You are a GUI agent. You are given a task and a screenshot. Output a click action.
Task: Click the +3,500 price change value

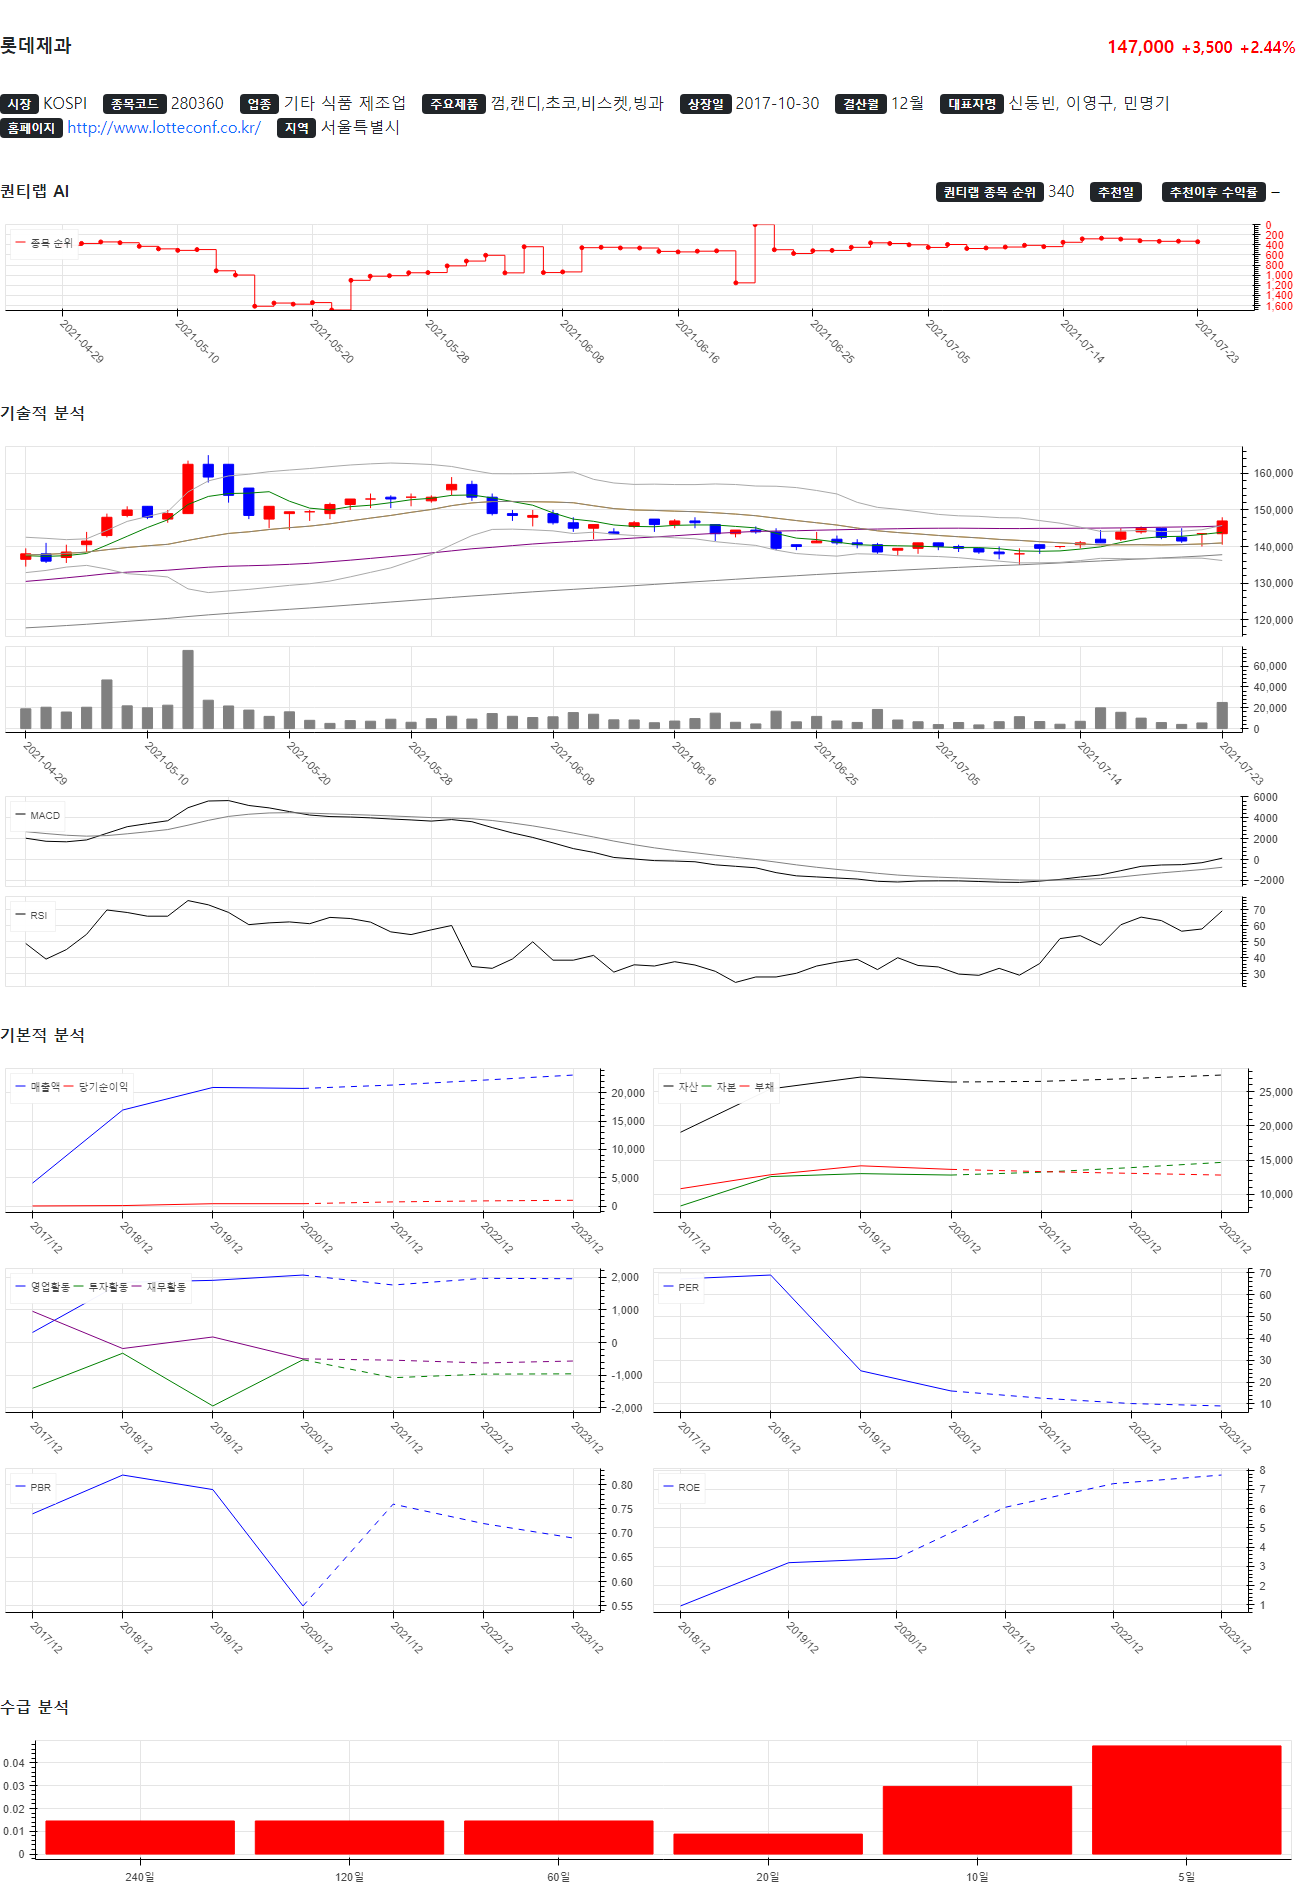click(x=1207, y=48)
